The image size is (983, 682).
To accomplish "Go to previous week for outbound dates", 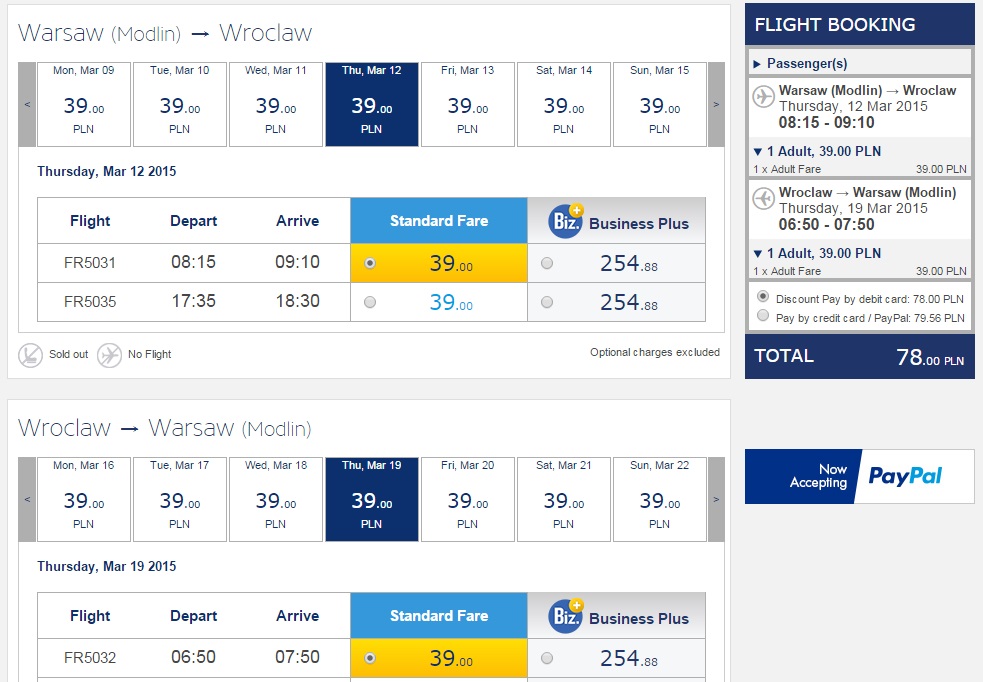I will pyautogui.click(x=27, y=104).
